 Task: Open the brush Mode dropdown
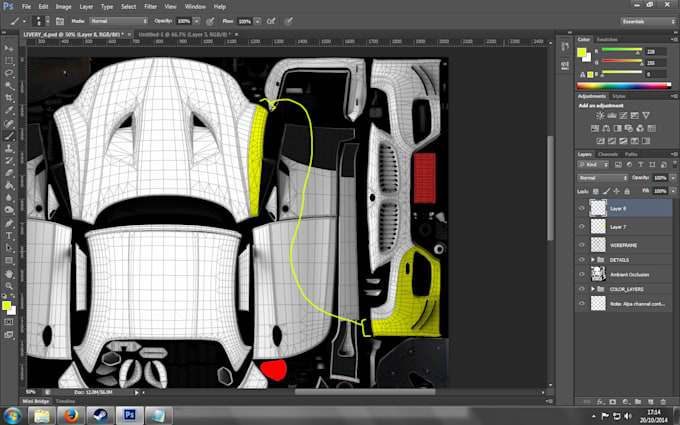click(118, 21)
